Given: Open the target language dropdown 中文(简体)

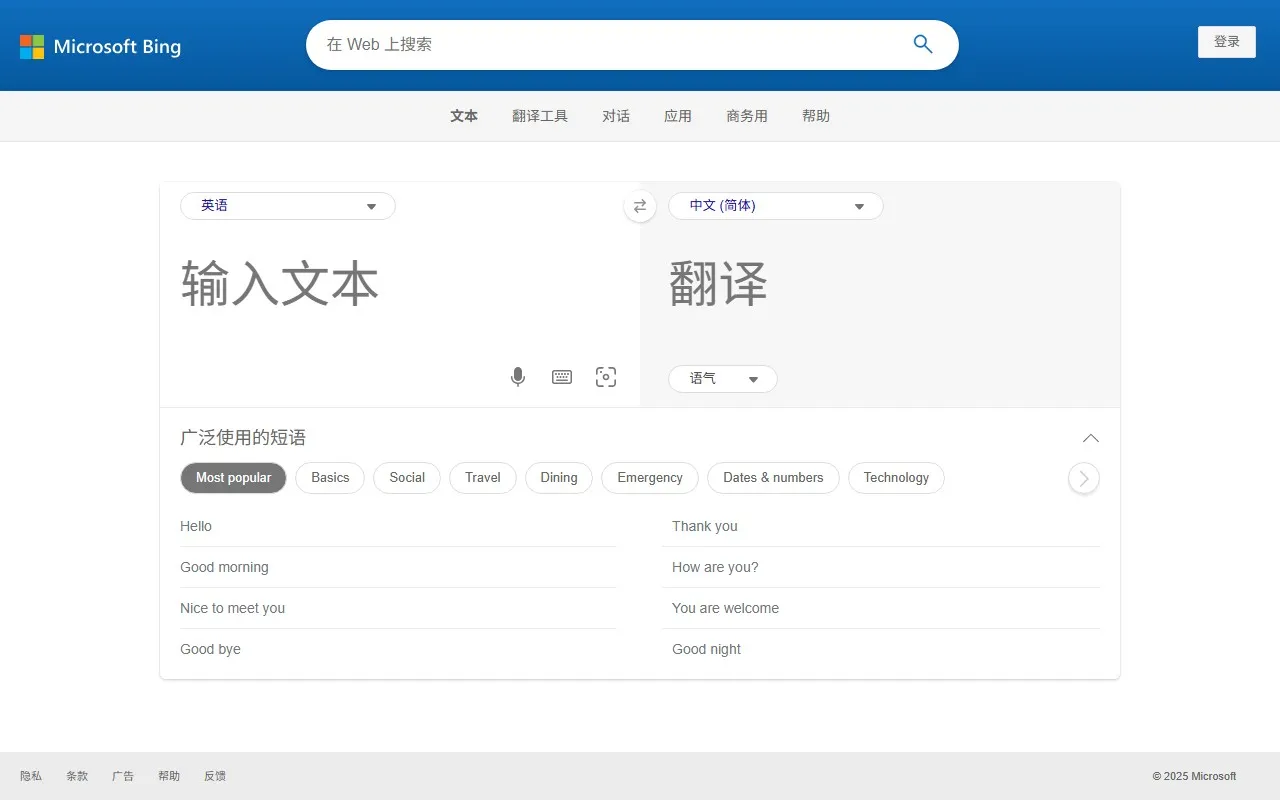Looking at the screenshot, I should pyautogui.click(x=775, y=206).
